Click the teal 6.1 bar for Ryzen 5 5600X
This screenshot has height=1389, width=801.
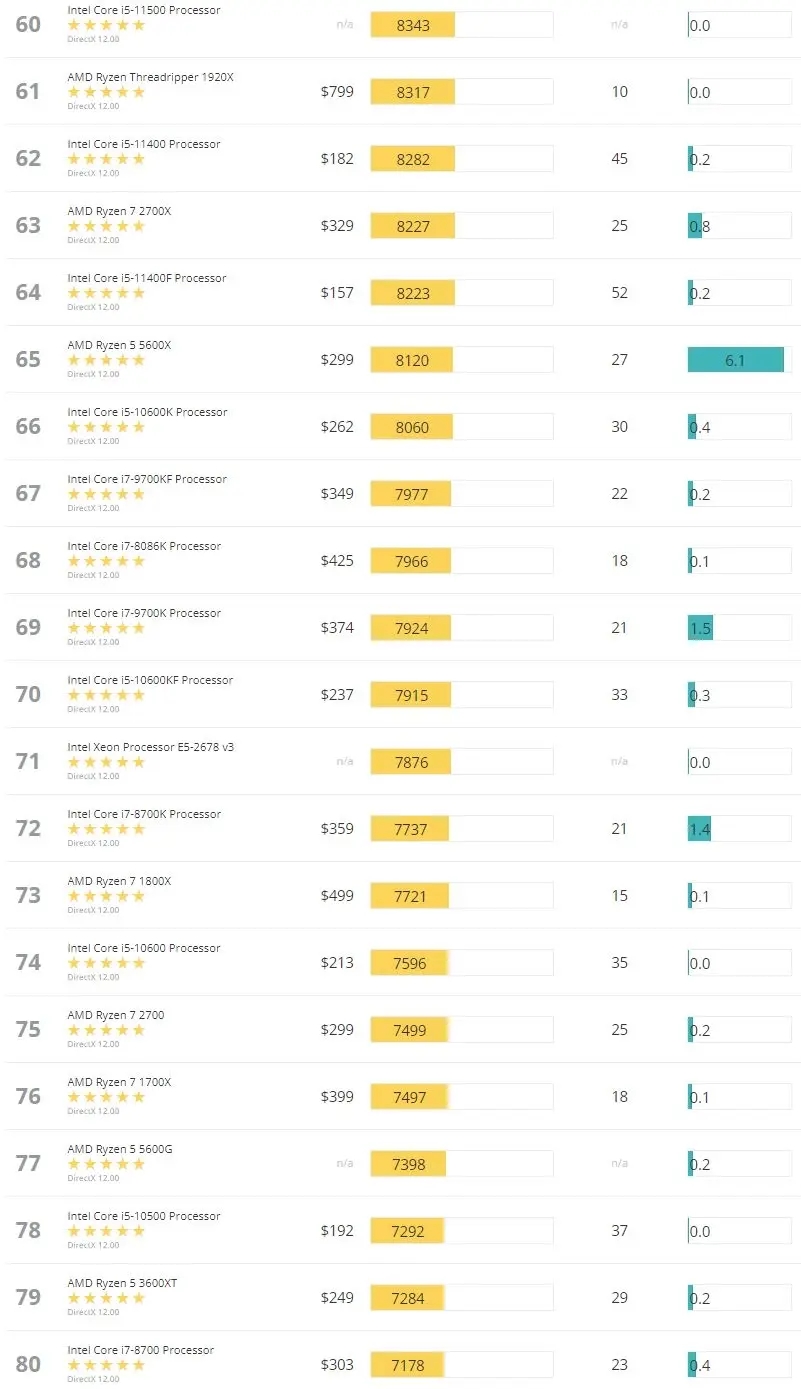(737, 359)
